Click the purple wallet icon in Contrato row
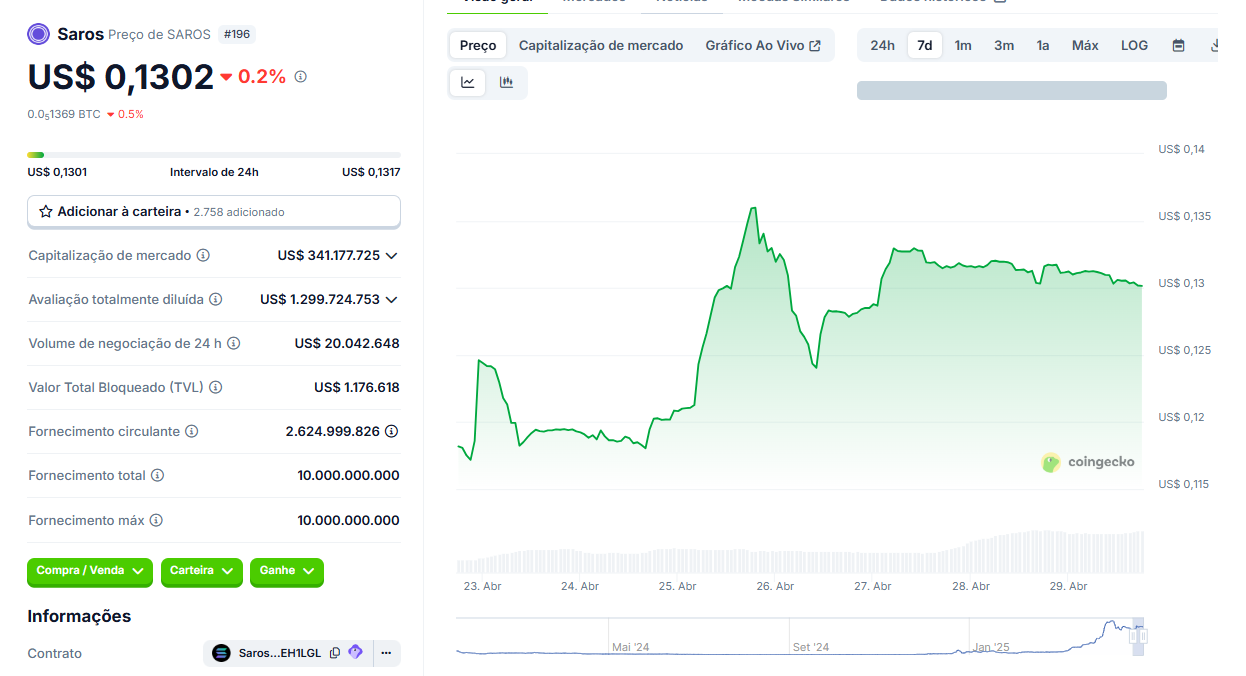Image resolution: width=1246 pixels, height=676 pixels. (x=355, y=653)
